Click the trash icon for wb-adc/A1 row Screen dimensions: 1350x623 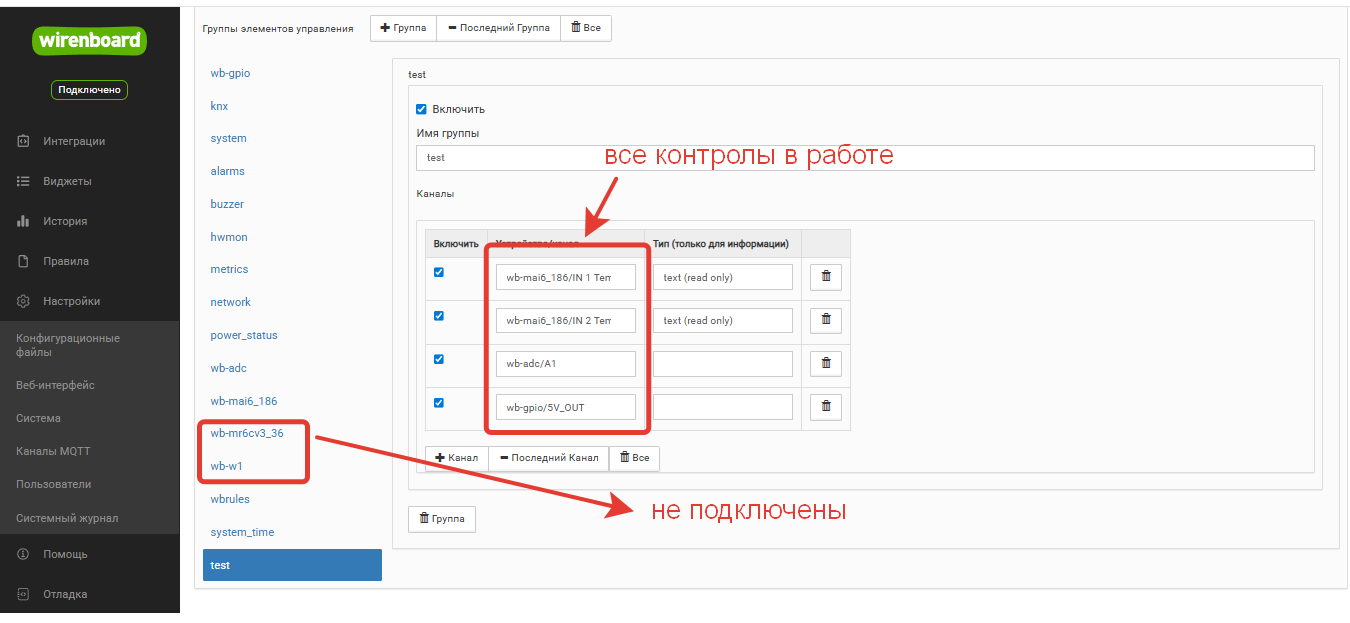825,364
